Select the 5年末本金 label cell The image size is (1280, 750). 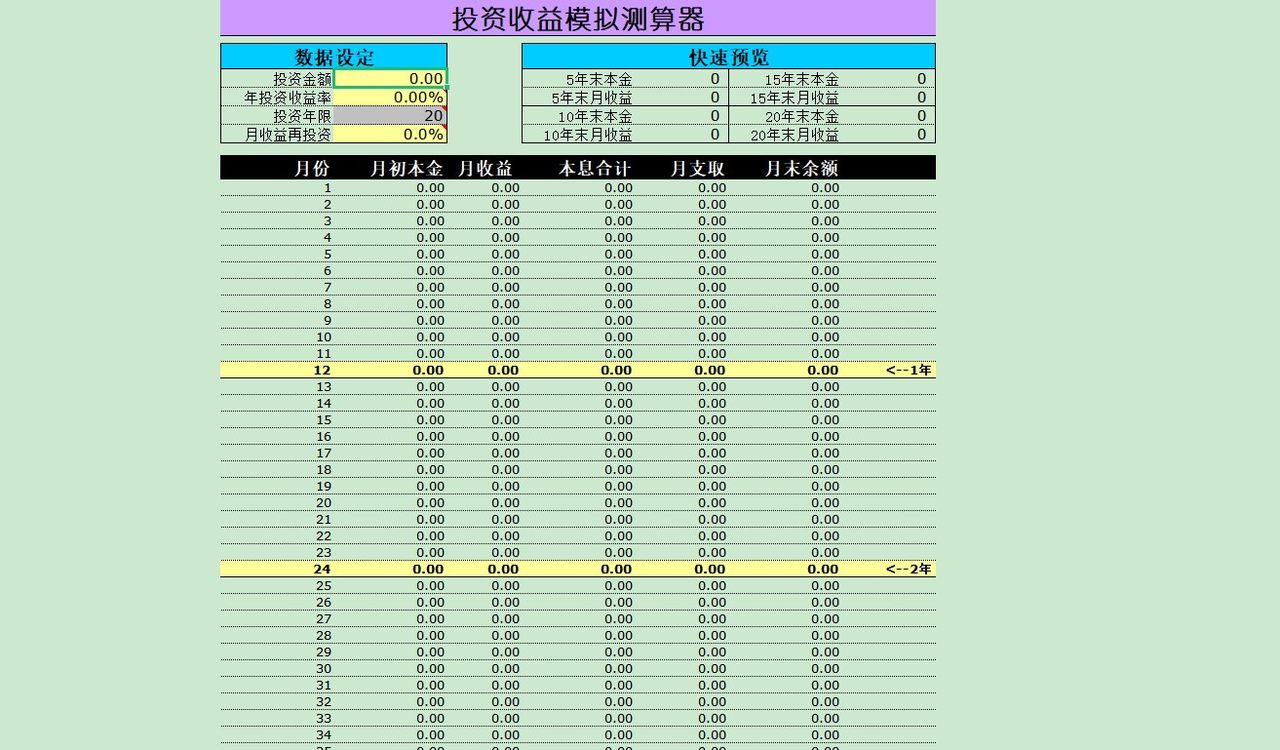pos(600,78)
